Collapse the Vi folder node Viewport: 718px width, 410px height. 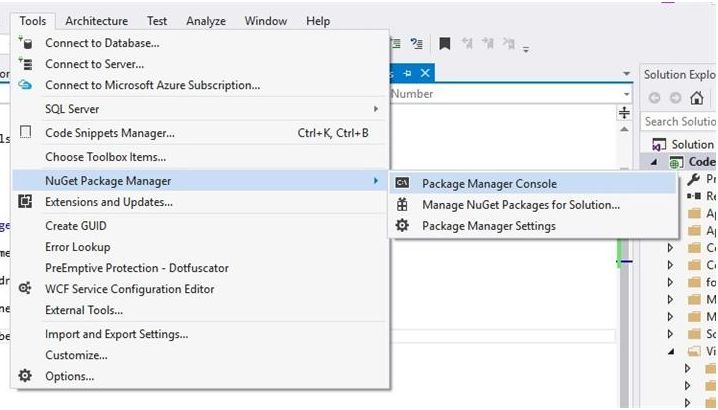(671, 352)
